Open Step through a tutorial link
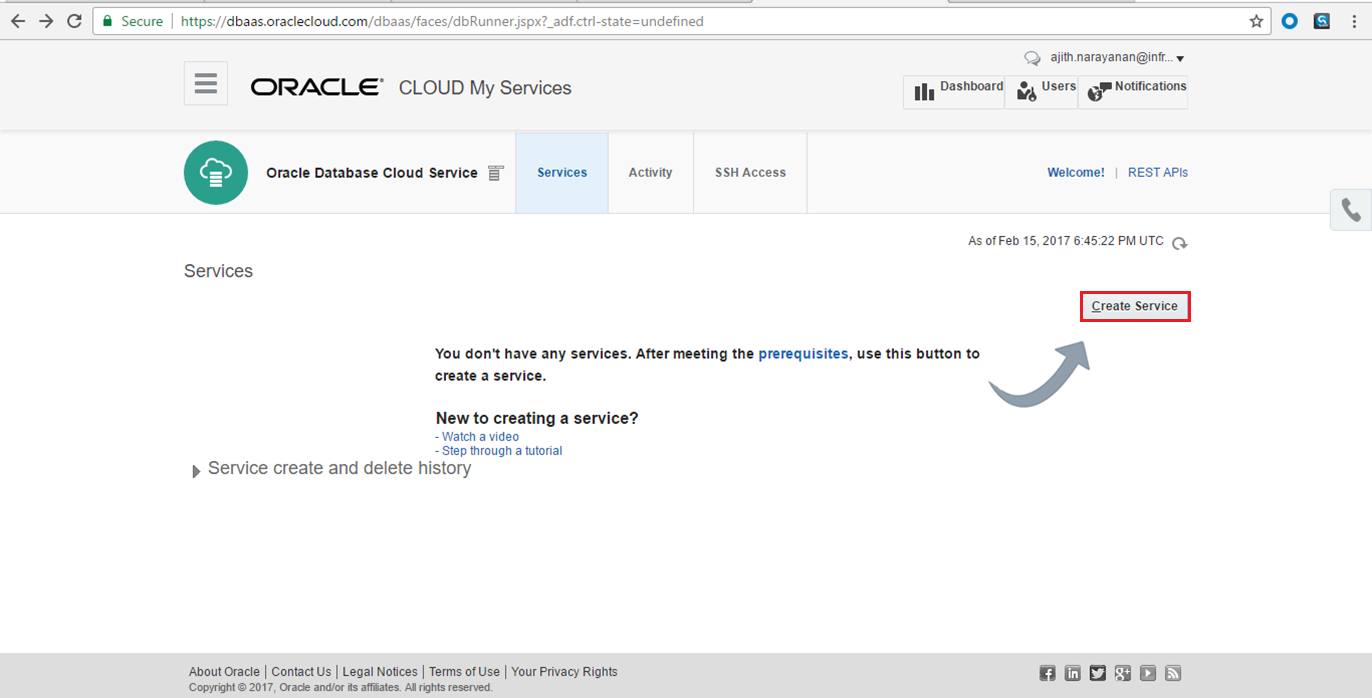The height and width of the screenshot is (698, 1372). click(x=502, y=451)
